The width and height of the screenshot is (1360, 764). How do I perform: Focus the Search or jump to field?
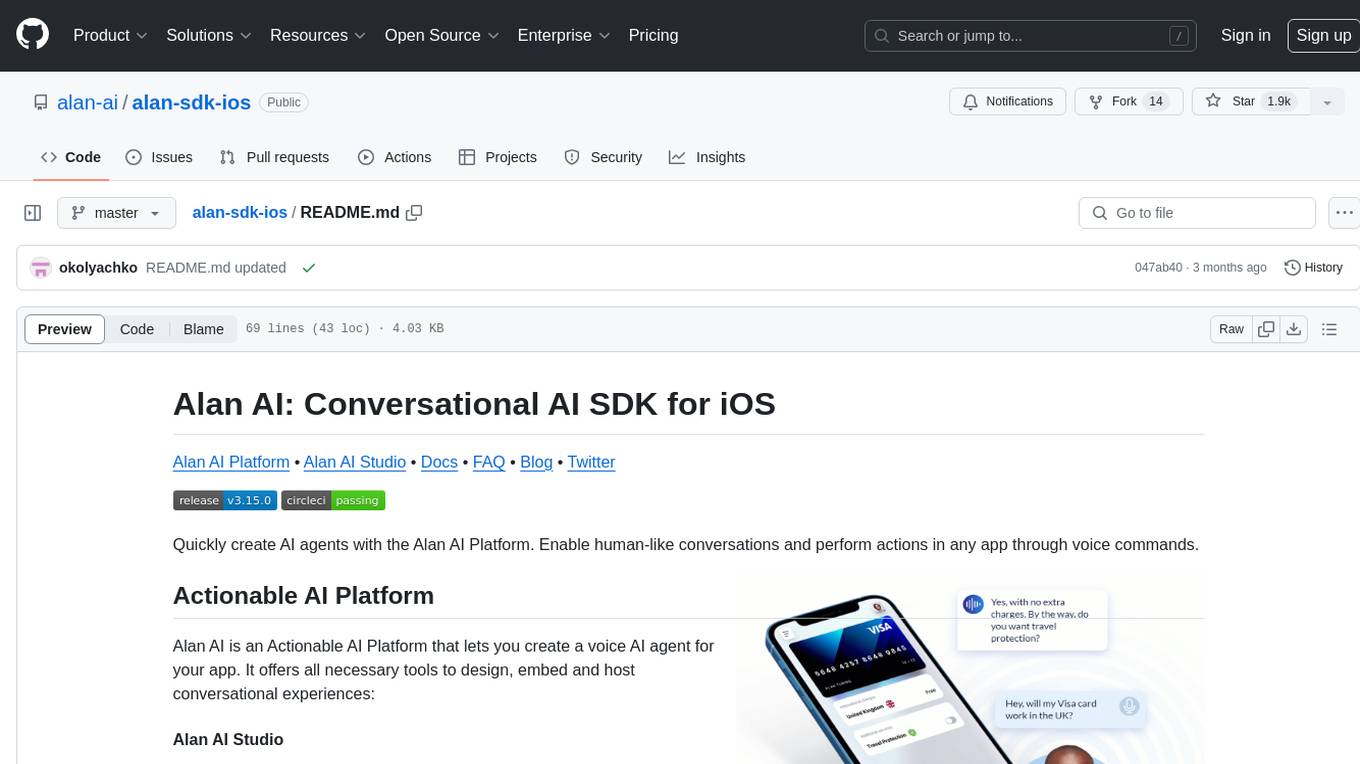[1032, 36]
